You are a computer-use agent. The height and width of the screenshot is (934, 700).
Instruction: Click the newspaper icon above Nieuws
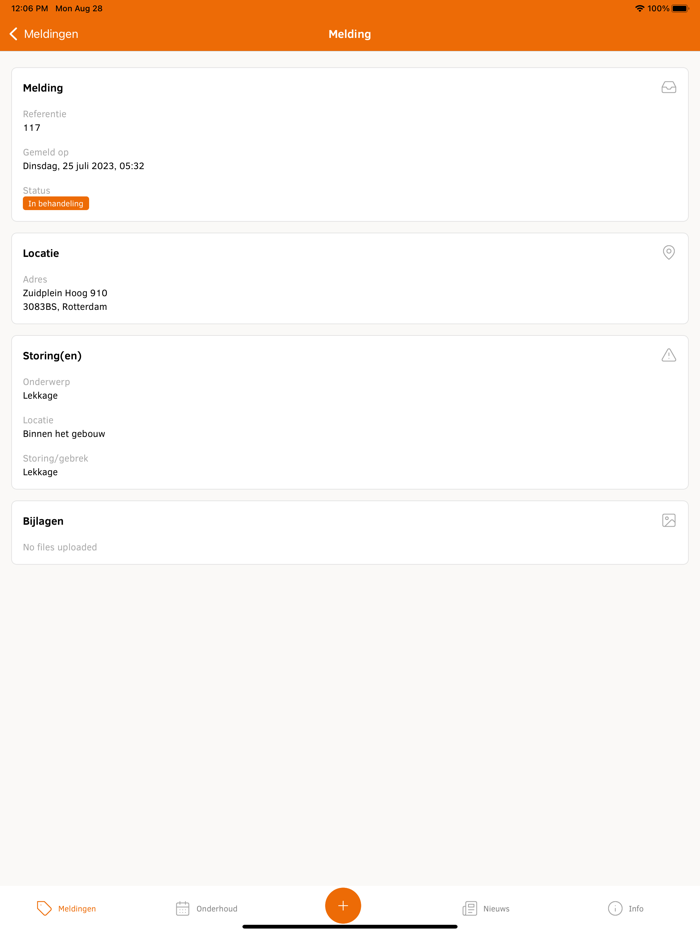coord(468,908)
